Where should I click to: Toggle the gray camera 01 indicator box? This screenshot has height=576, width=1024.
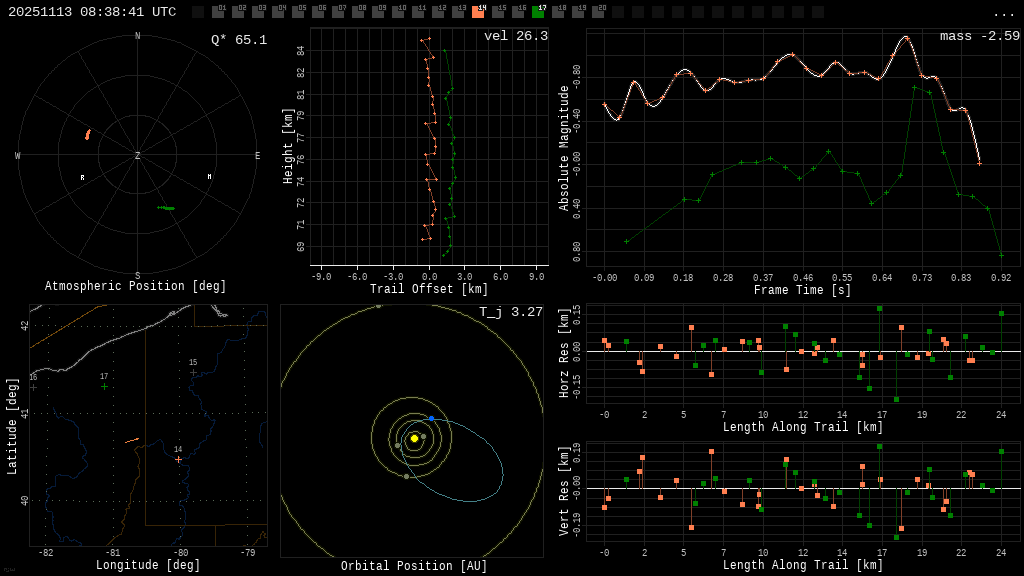[218, 12]
